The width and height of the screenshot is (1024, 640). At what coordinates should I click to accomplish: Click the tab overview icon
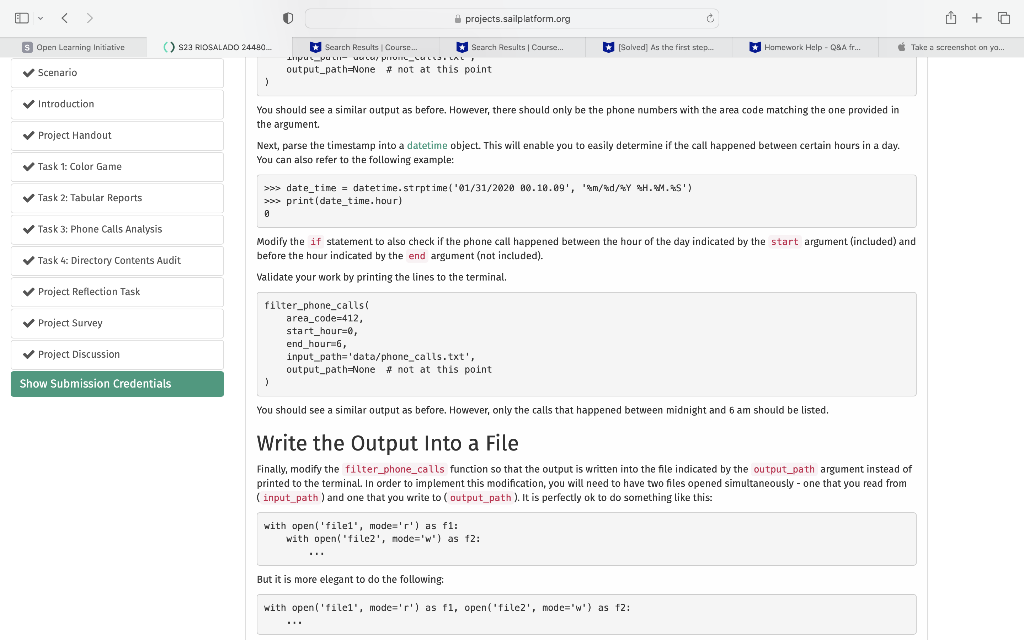click(1002, 17)
